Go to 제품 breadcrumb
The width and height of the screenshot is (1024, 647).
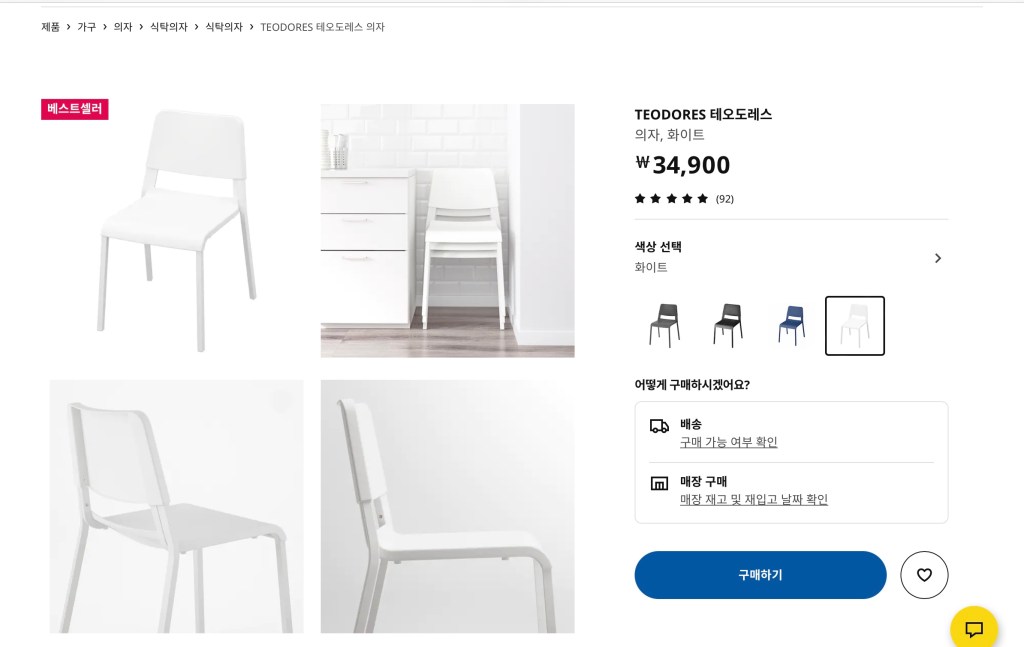50,27
